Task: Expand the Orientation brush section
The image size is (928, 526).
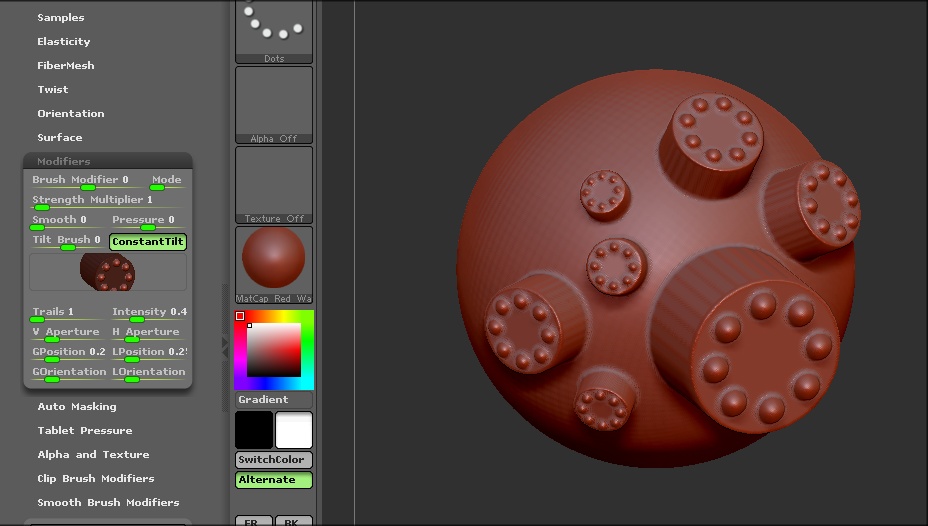Action: pyautogui.click(x=70, y=114)
